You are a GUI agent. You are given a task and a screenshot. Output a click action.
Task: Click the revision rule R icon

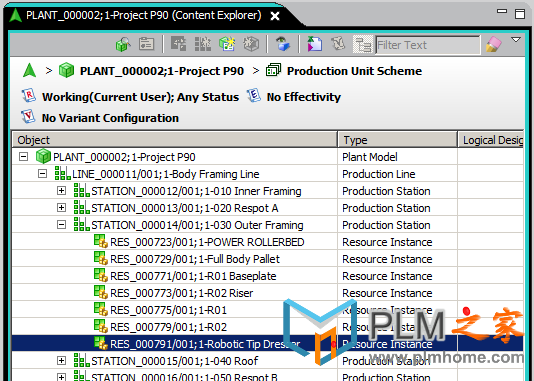click(29, 96)
